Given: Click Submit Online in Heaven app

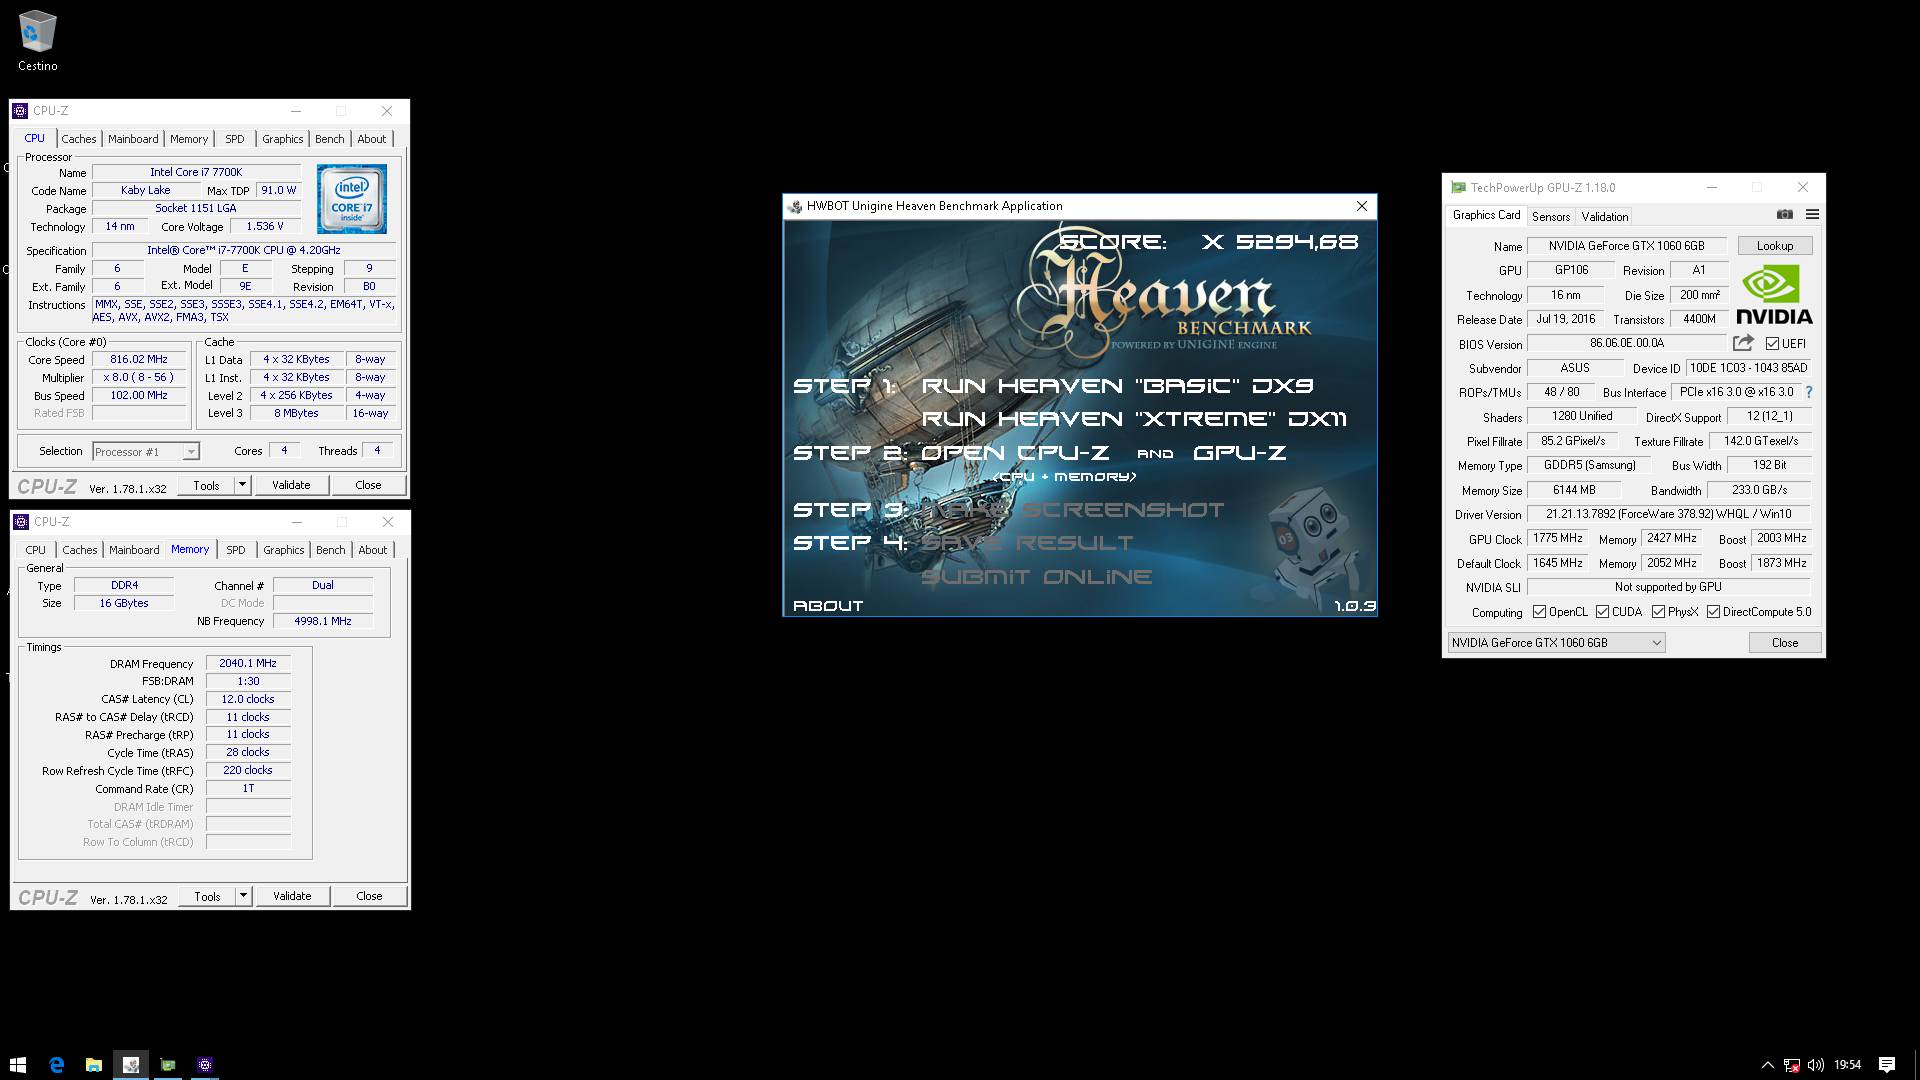Looking at the screenshot, I should tap(1036, 577).
